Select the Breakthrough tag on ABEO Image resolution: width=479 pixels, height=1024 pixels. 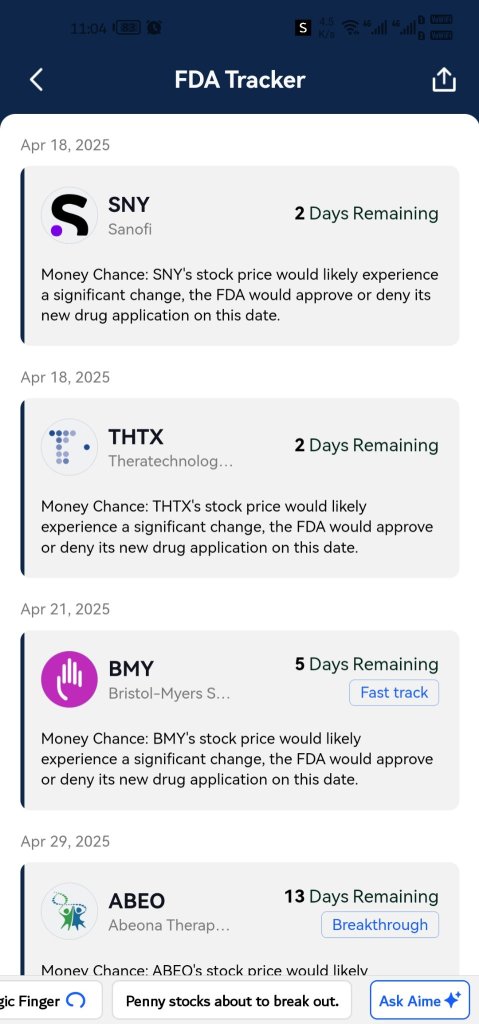pyautogui.click(x=380, y=925)
